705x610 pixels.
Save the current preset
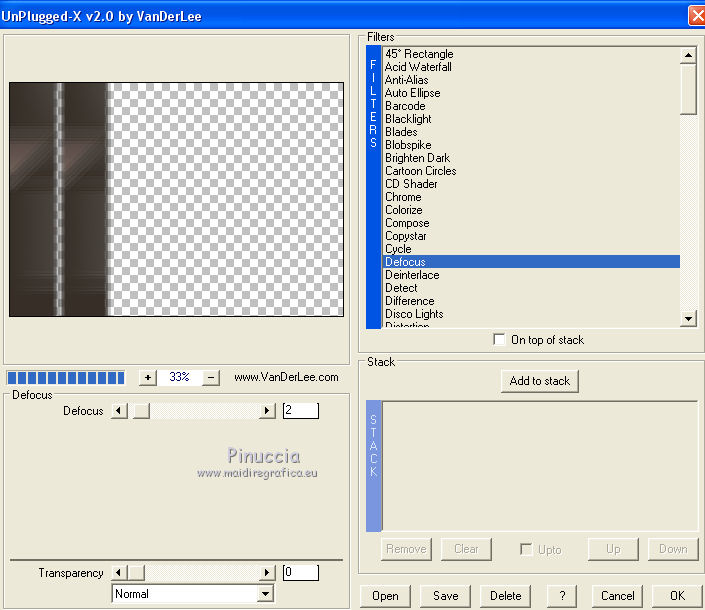446,596
